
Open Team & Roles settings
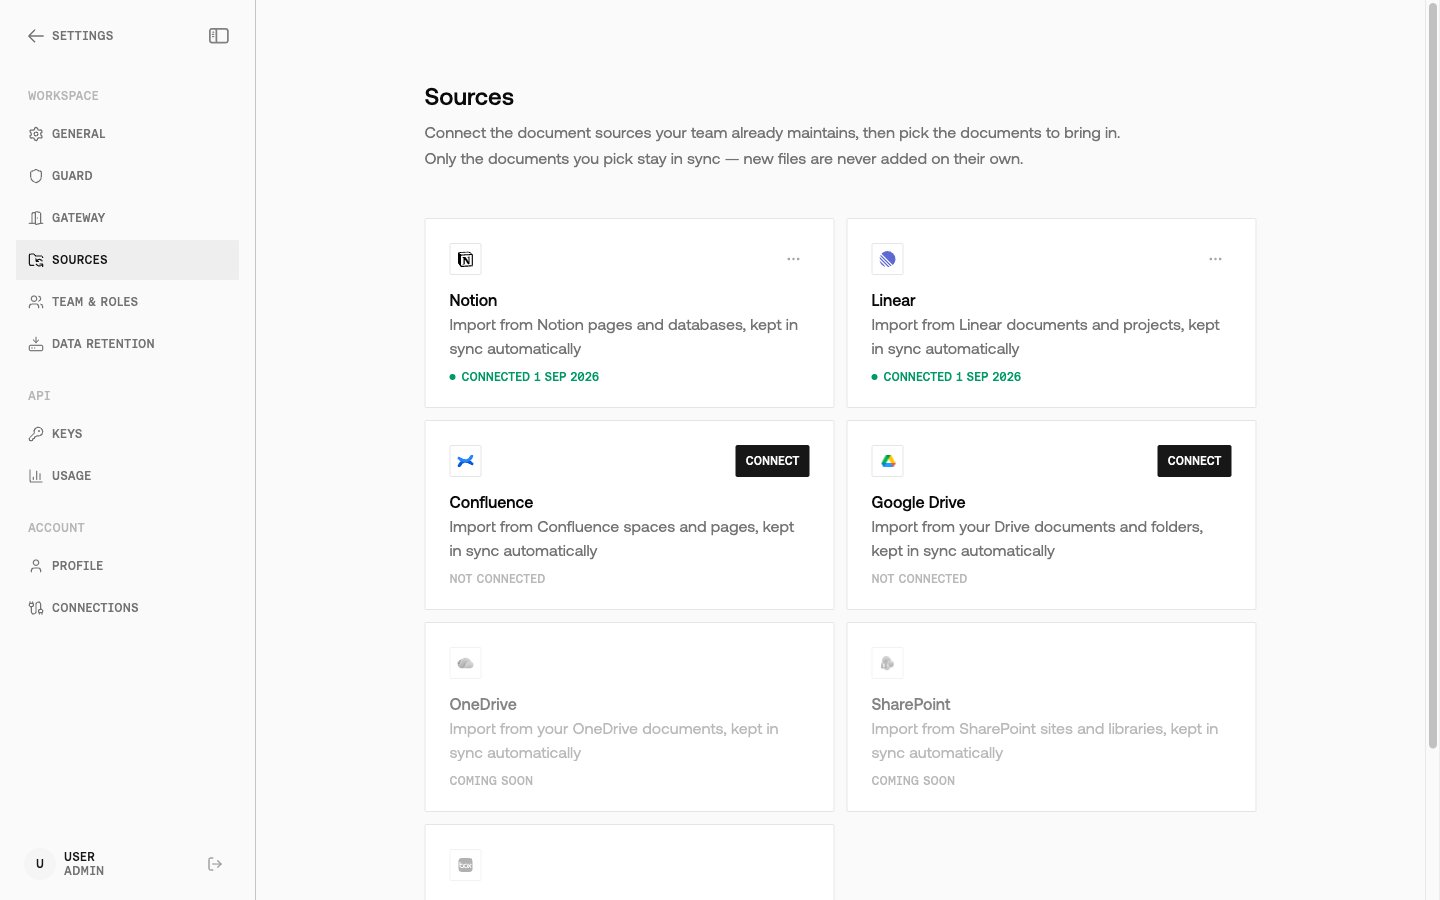tap(128, 302)
